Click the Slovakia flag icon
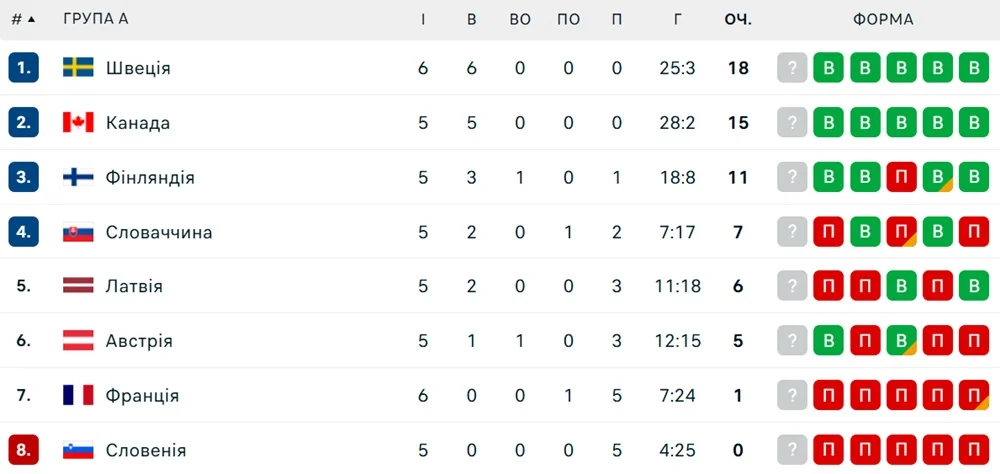The width and height of the screenshot is (1000, 474). 78,232
